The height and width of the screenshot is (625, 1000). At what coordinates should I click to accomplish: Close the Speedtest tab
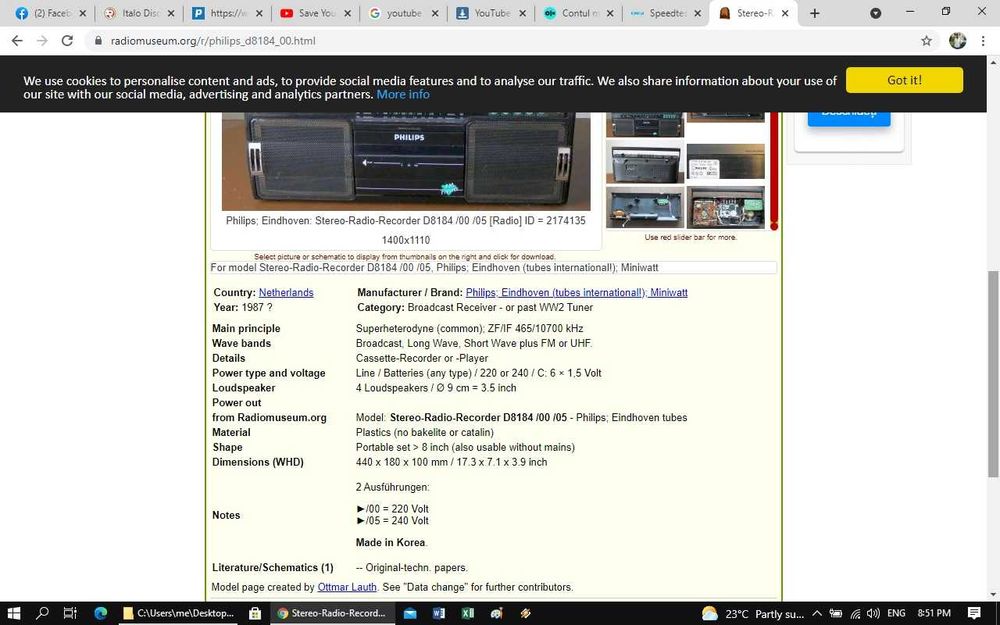click(x=697, y=13)
